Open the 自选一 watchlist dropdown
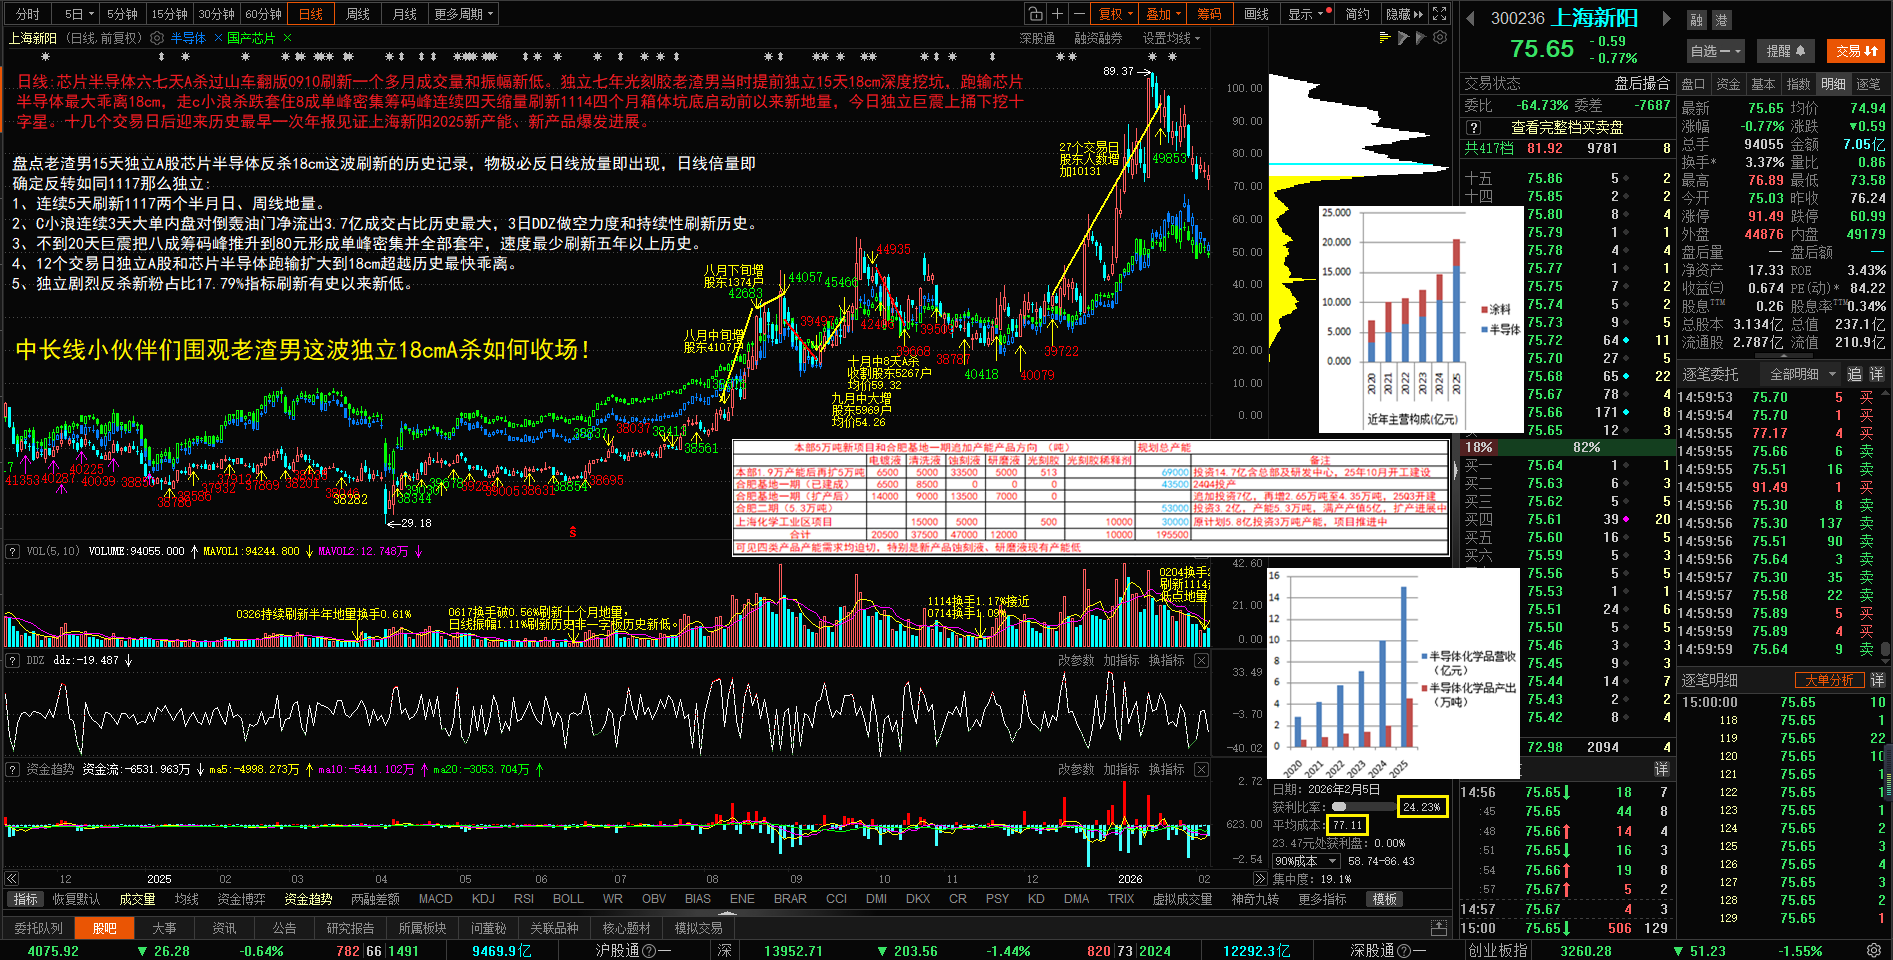Image resolution: width=1893 pixels, height=960 pixels. pos(1716,51)
